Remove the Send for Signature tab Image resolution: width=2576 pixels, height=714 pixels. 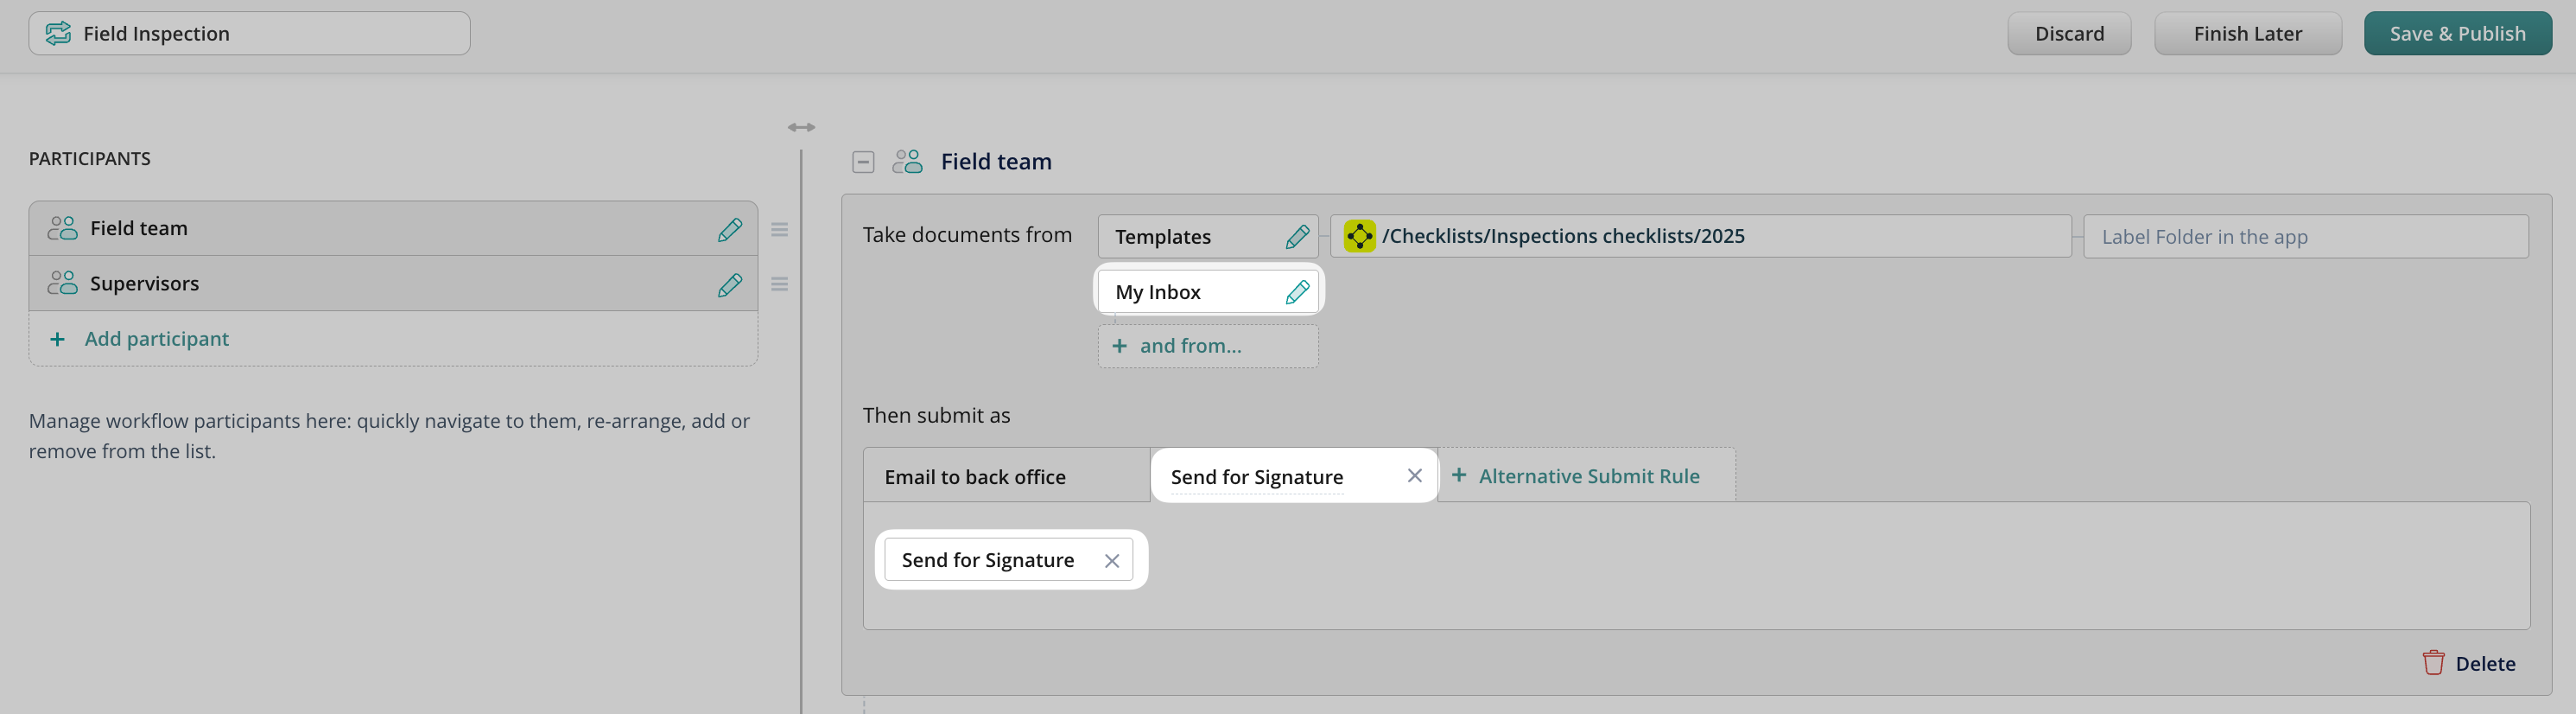pos(1414,476)
